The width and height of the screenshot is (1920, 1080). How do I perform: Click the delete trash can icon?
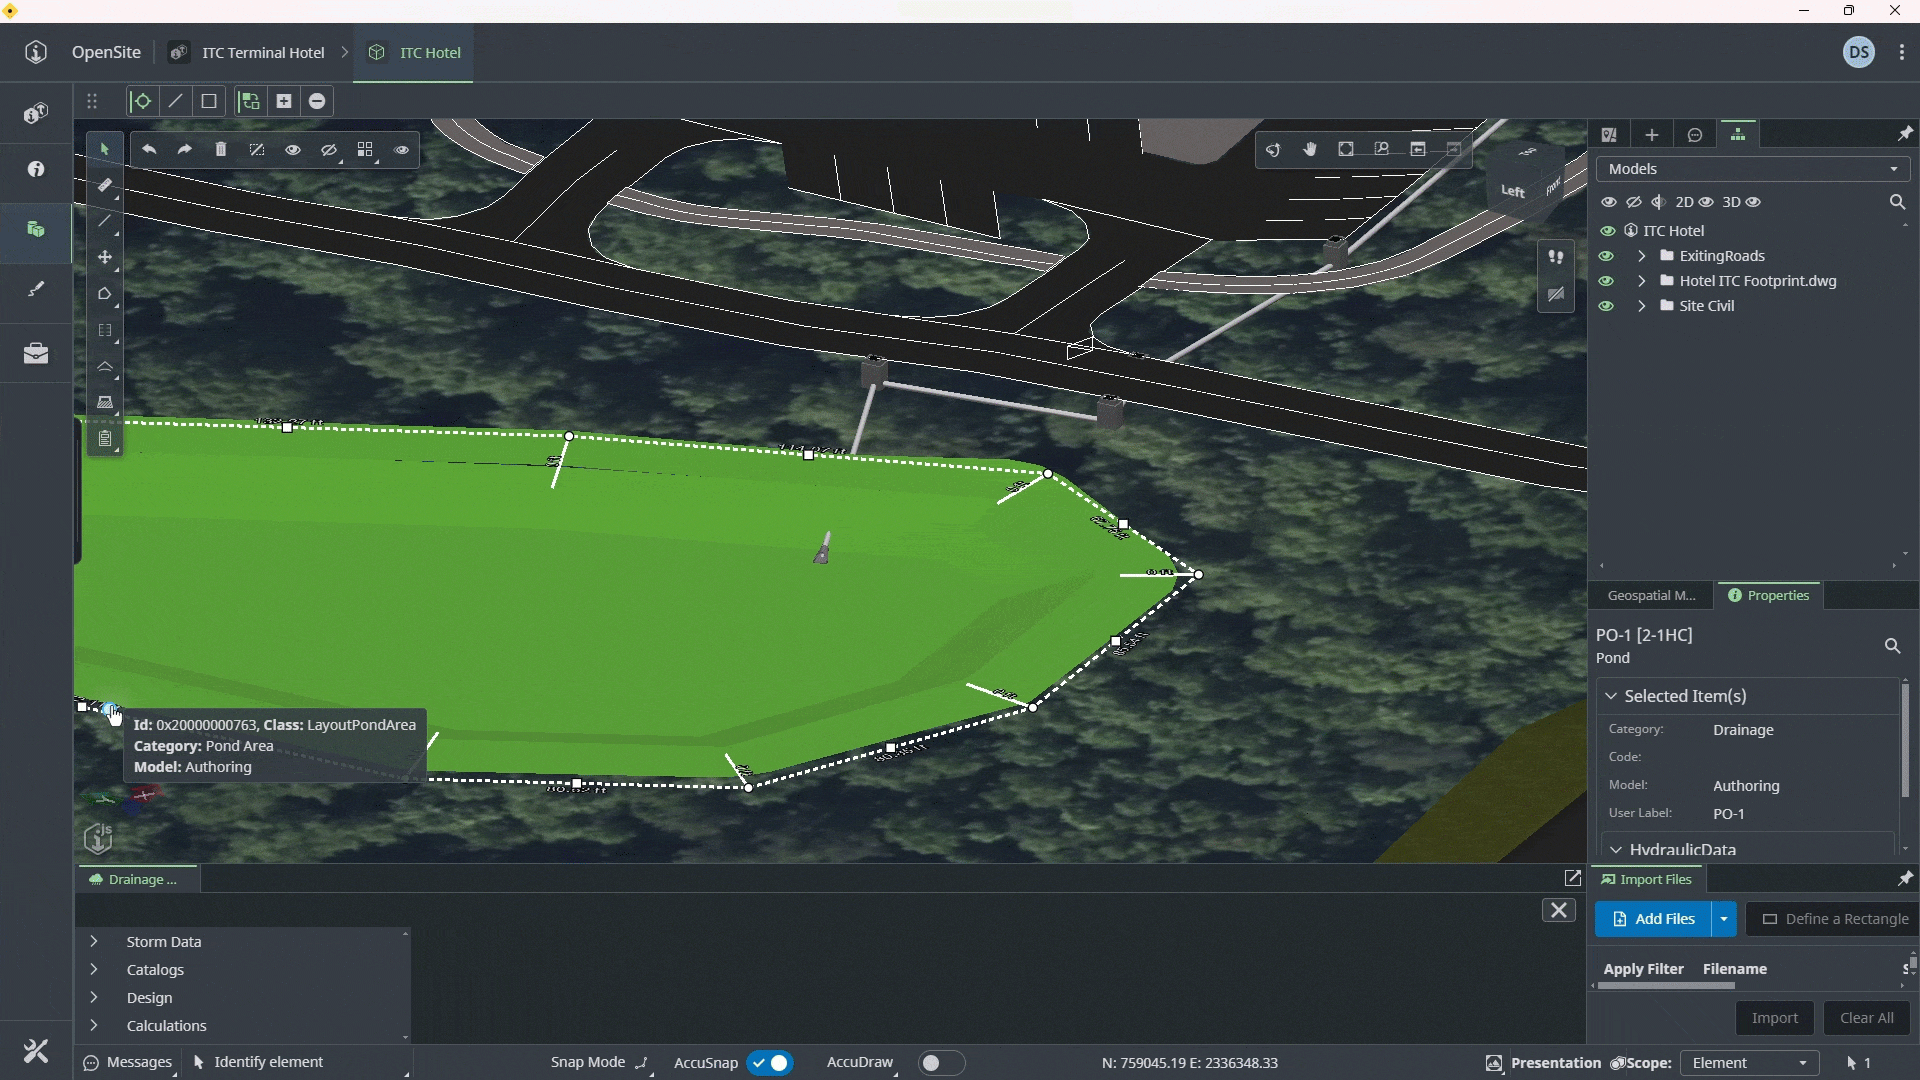[221, 150]
